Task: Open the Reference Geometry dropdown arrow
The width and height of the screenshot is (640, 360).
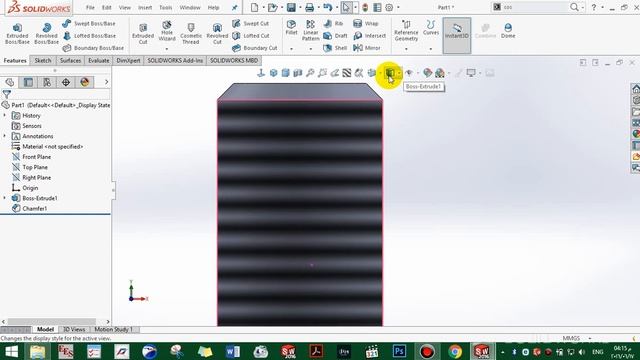Action: click(406, 49)
